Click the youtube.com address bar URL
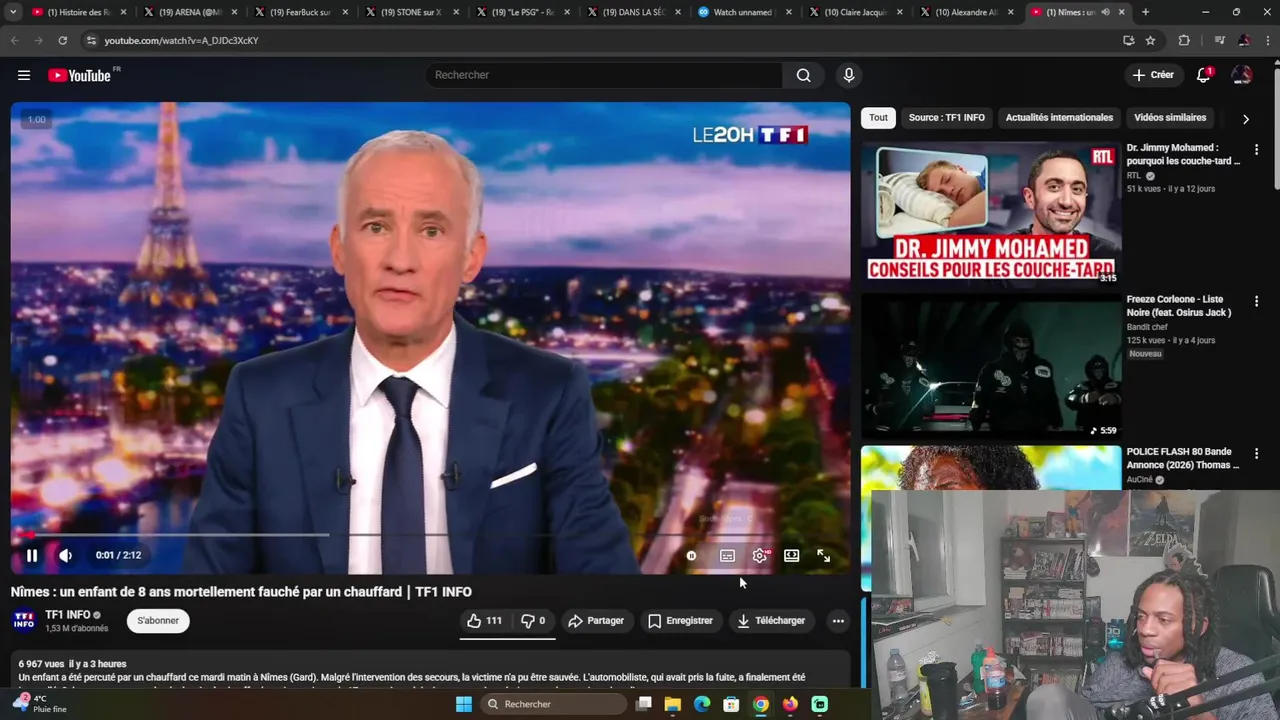 point(181,40)
